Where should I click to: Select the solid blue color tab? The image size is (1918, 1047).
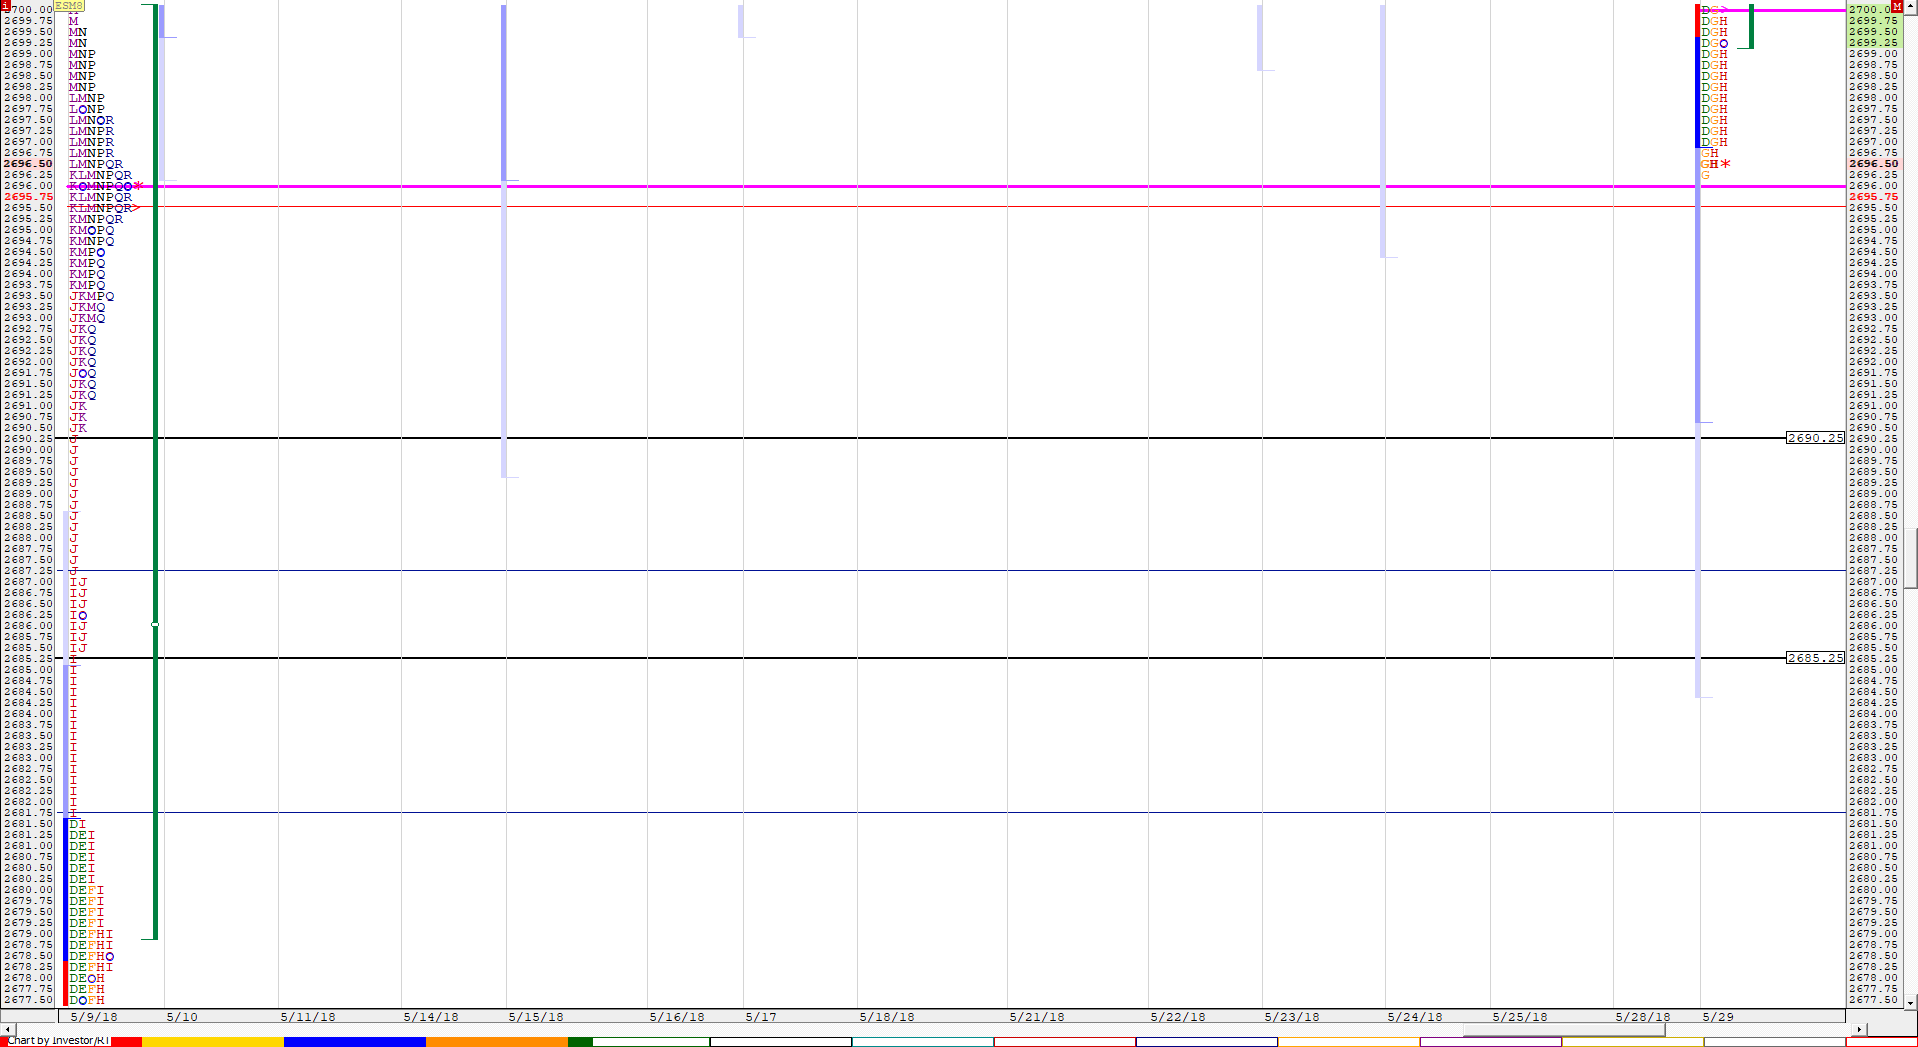[x=355, y=1042]
